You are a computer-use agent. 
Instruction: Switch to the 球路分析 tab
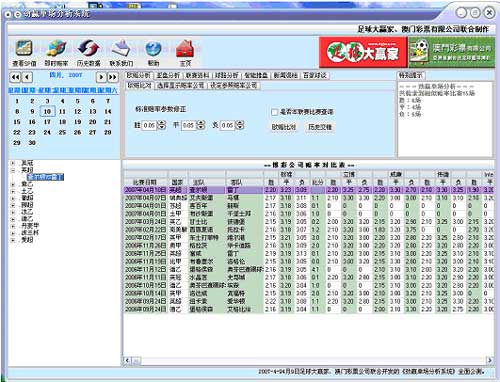[226, 75]
